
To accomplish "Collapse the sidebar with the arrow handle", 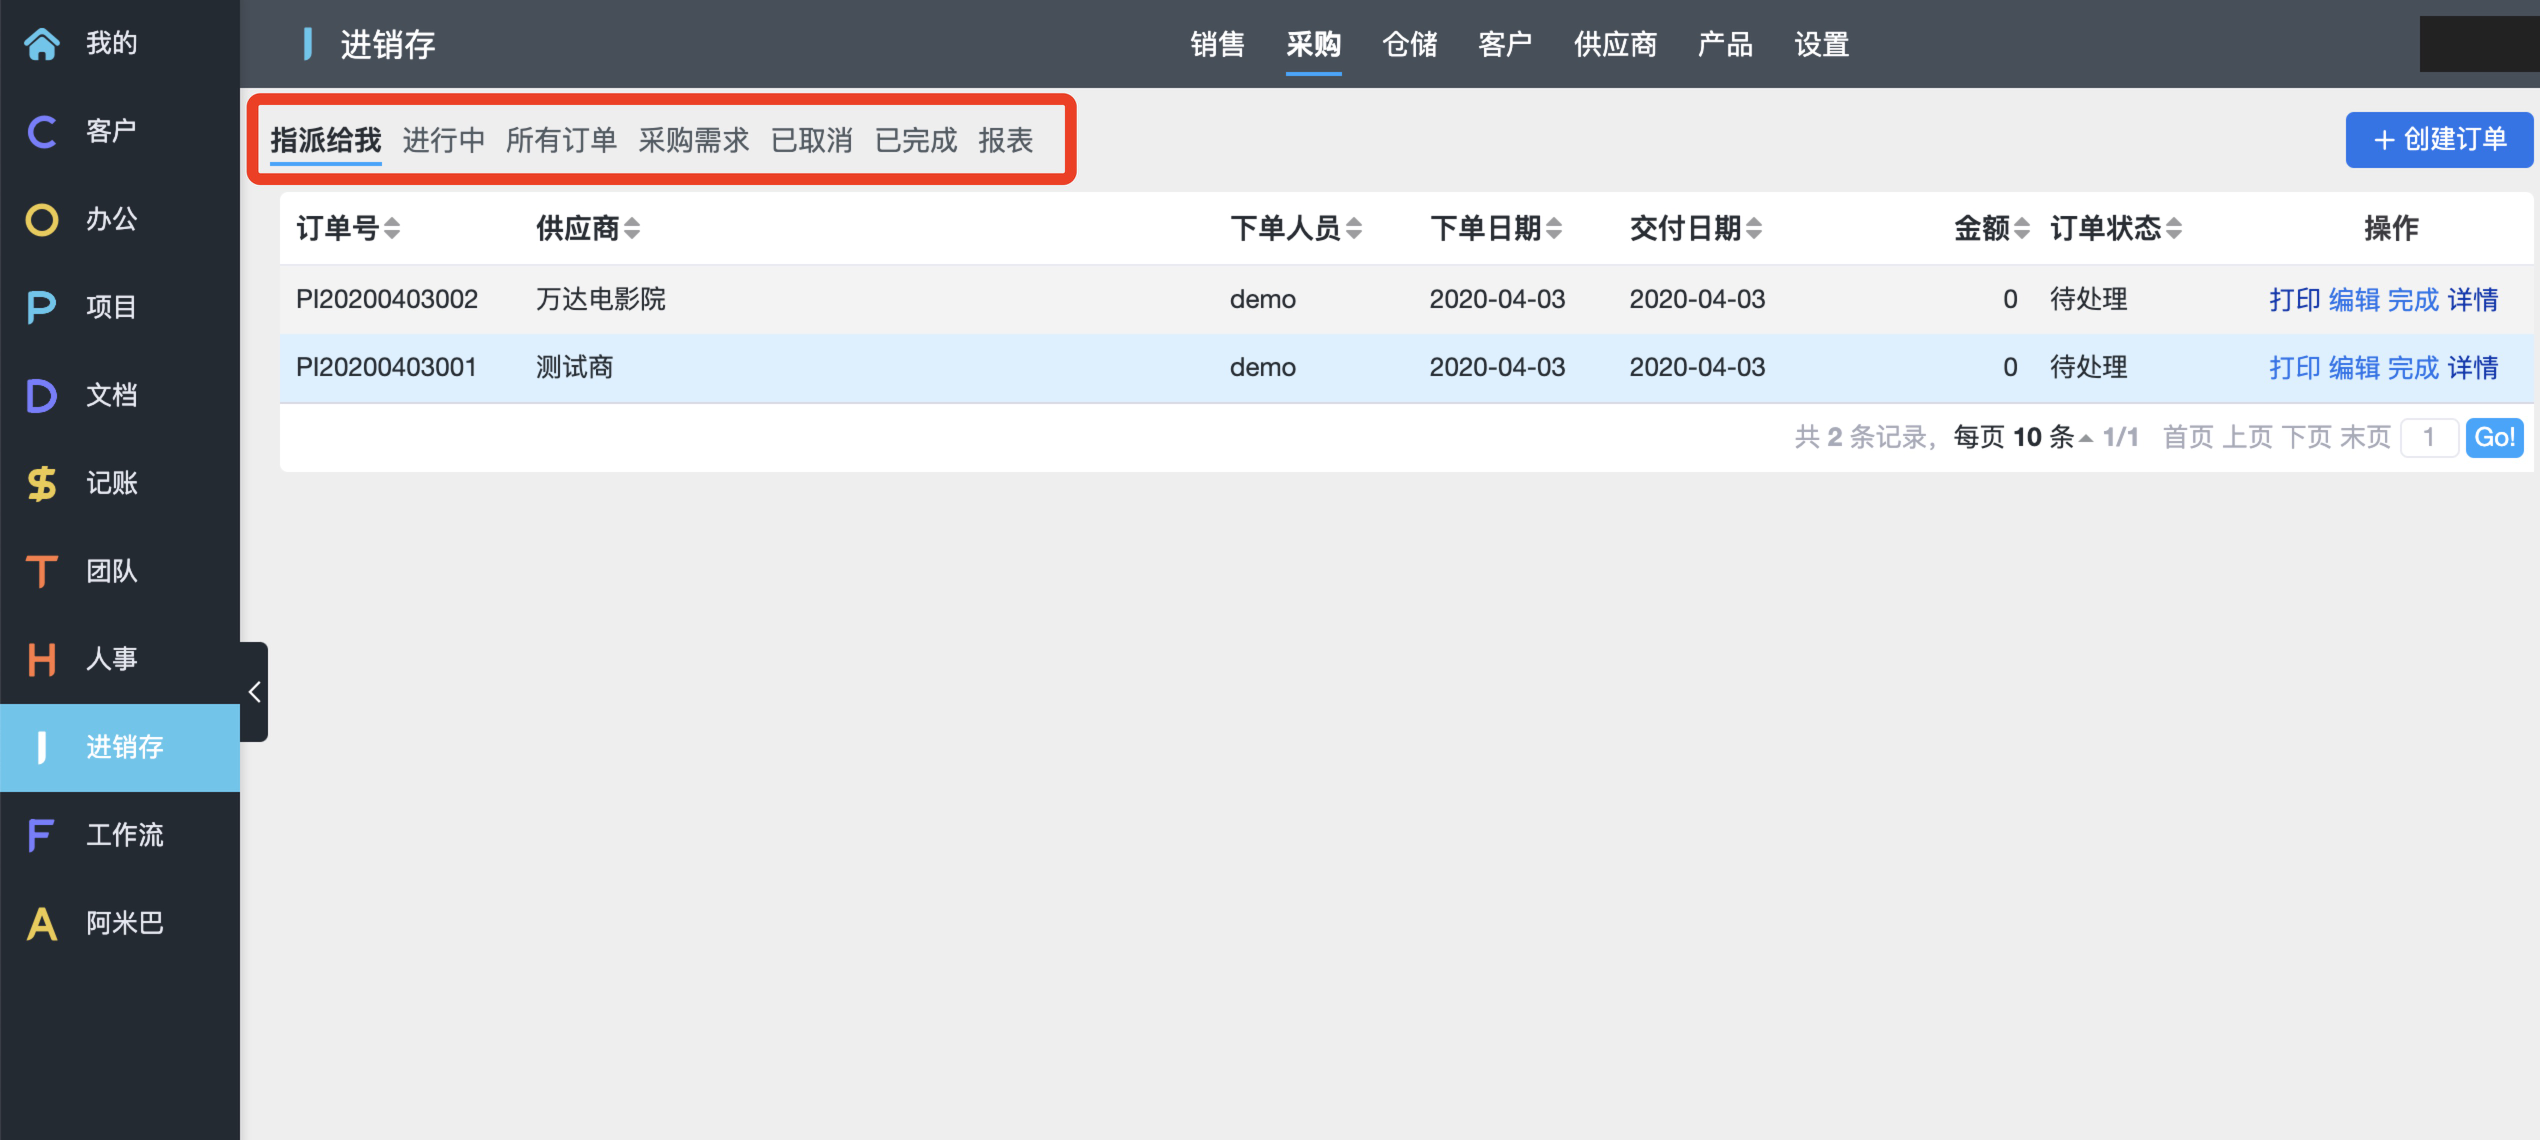I will tap(255, 692).
